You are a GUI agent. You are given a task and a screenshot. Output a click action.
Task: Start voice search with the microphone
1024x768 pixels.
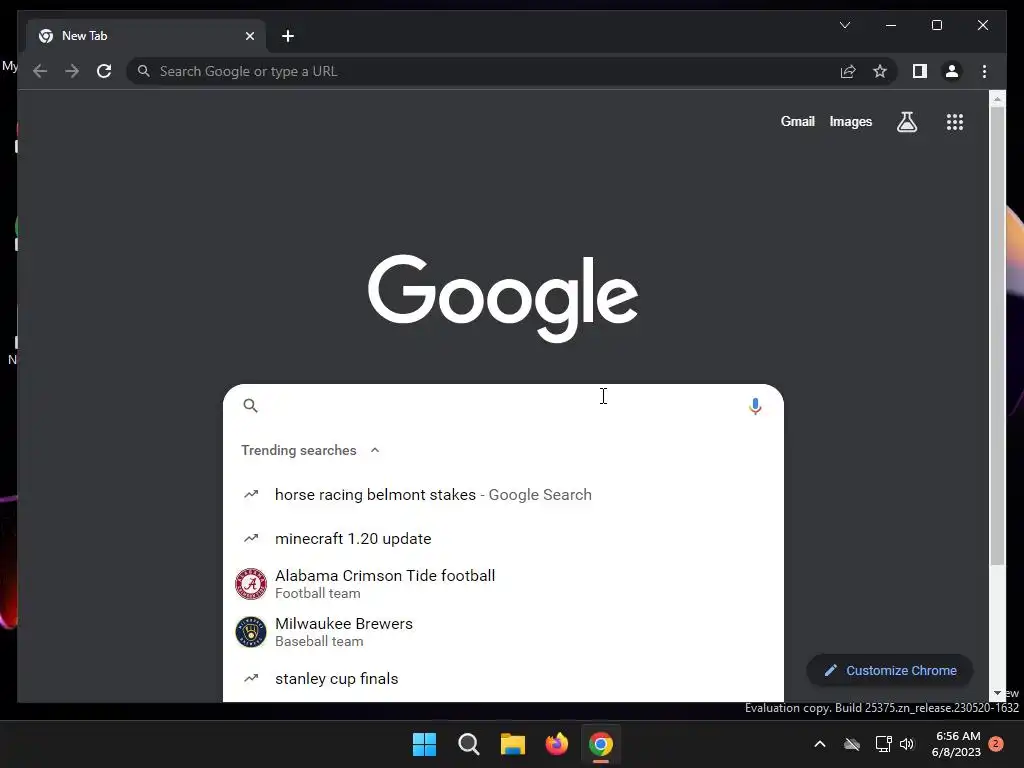click(x=755, y=406)
